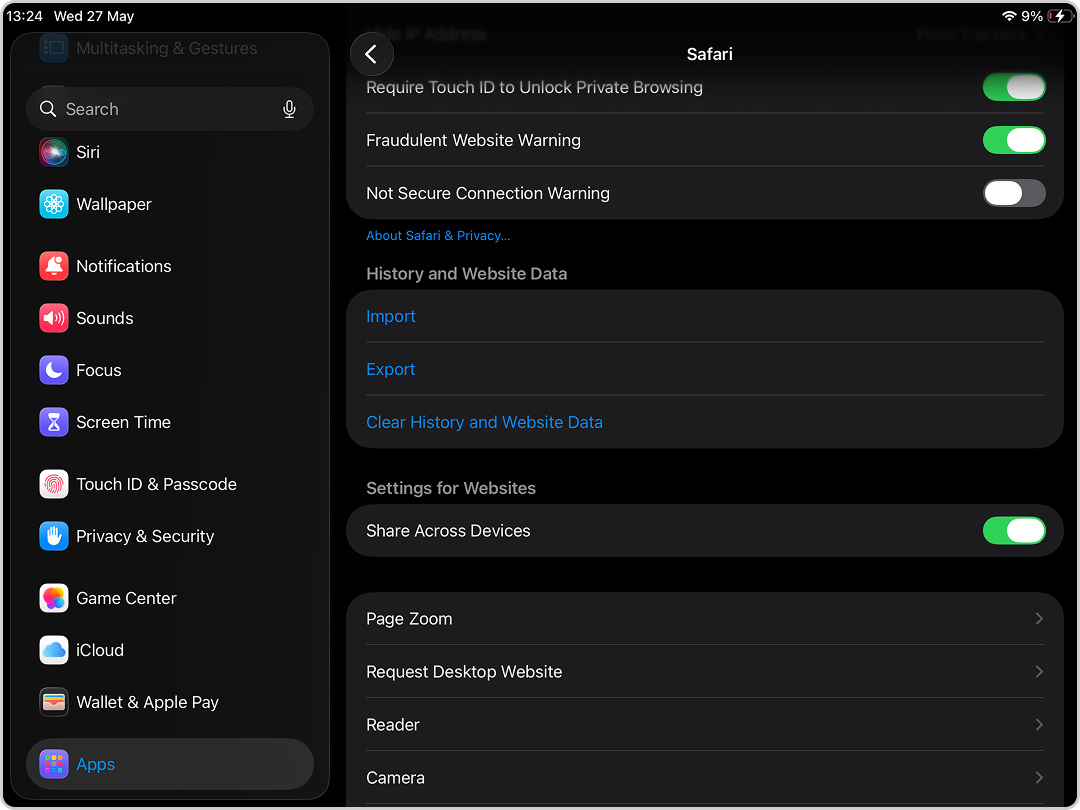
Task: Open Reader settings chevron
Action: click(1039, 725)
